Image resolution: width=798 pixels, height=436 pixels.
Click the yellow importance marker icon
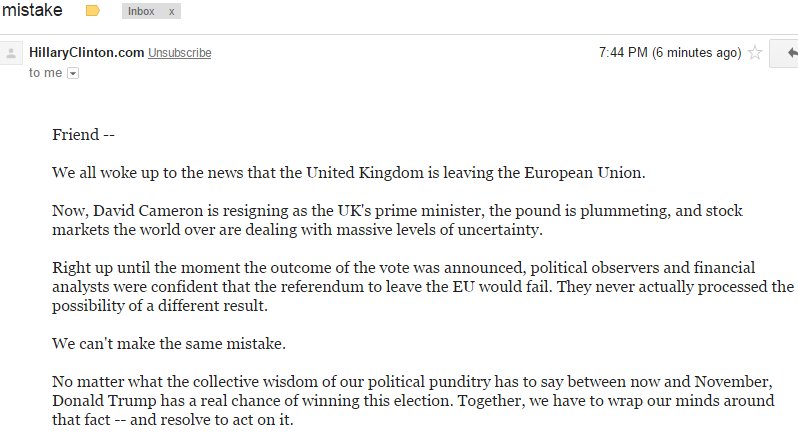93,11
